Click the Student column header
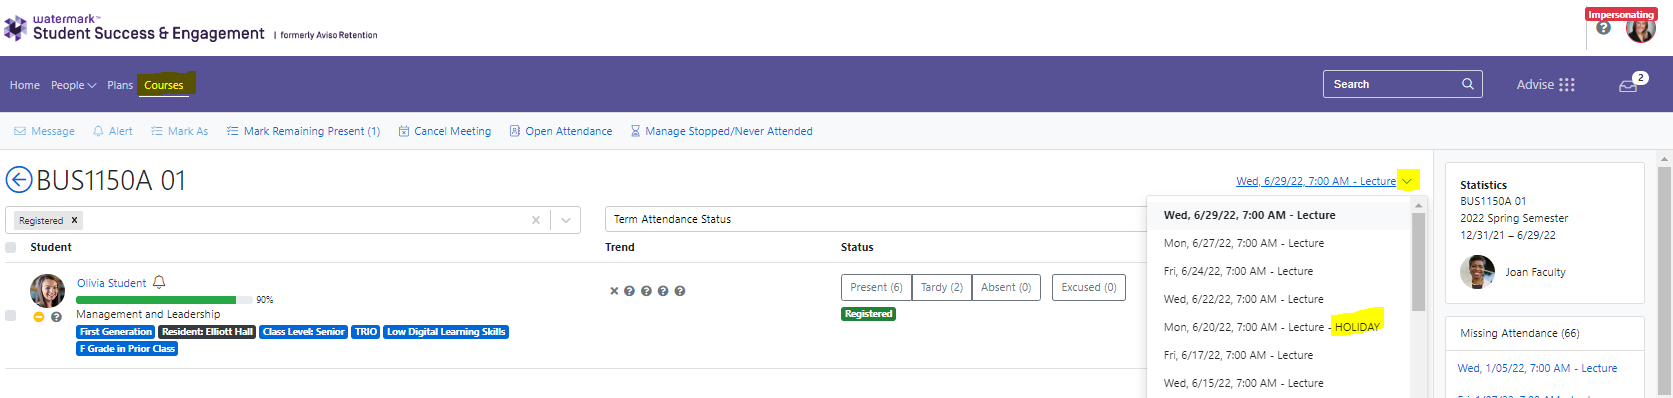 coord(51,247)
